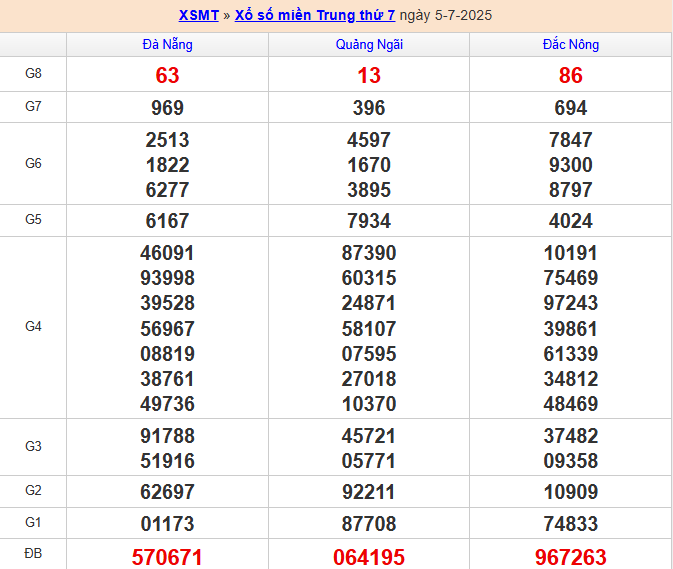The width and height of the screenshot is (673, 569).
Task: Click G4 number 39861
Action: pos(571,329)
